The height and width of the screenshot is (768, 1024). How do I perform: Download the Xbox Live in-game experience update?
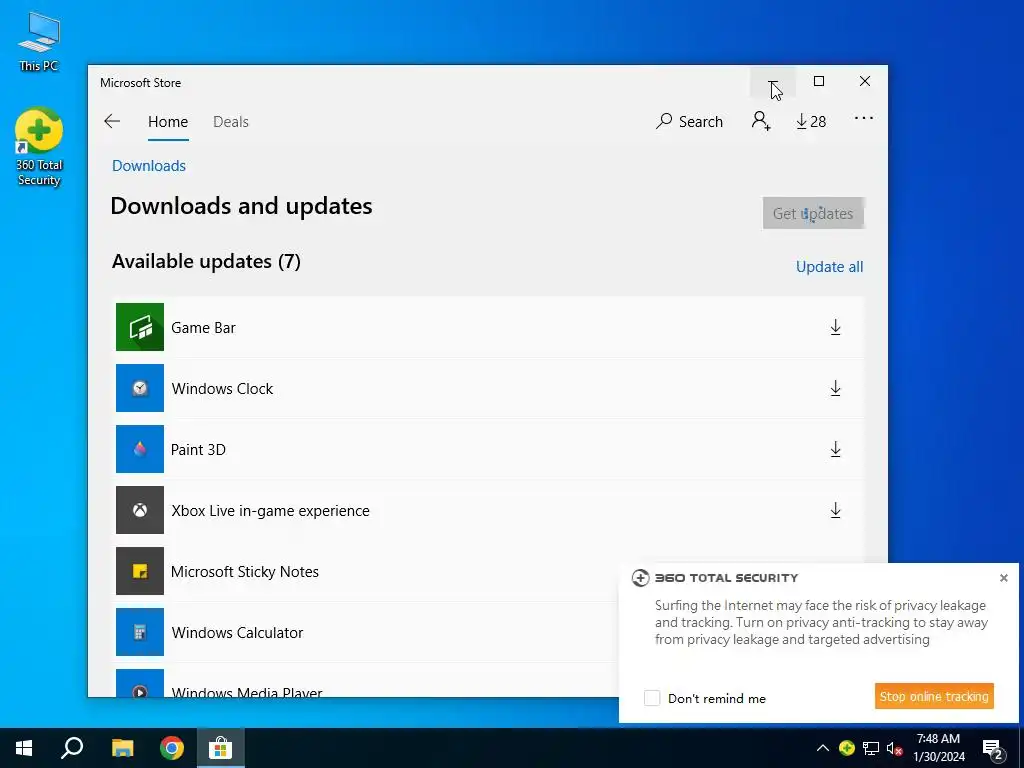pyautogui.click(x=835, y=510)
